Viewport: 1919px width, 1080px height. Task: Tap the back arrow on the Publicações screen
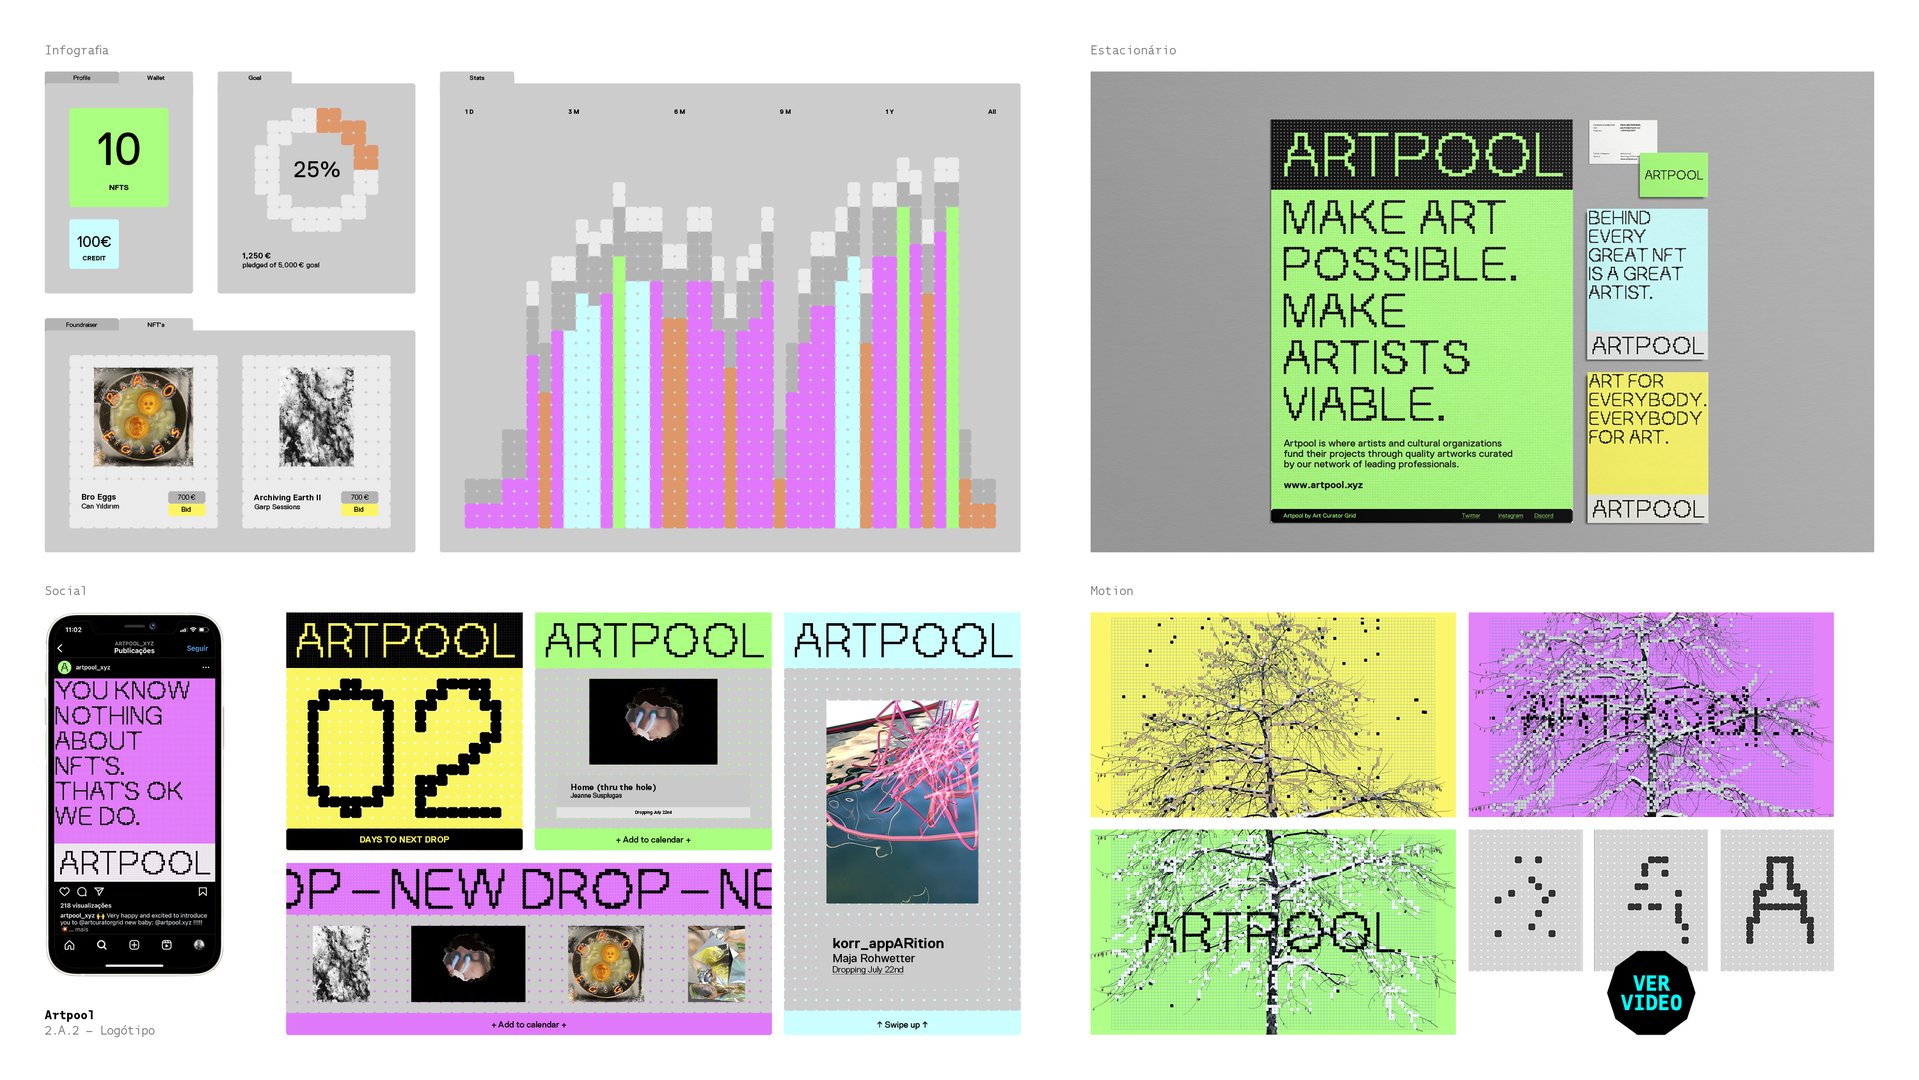60,648
